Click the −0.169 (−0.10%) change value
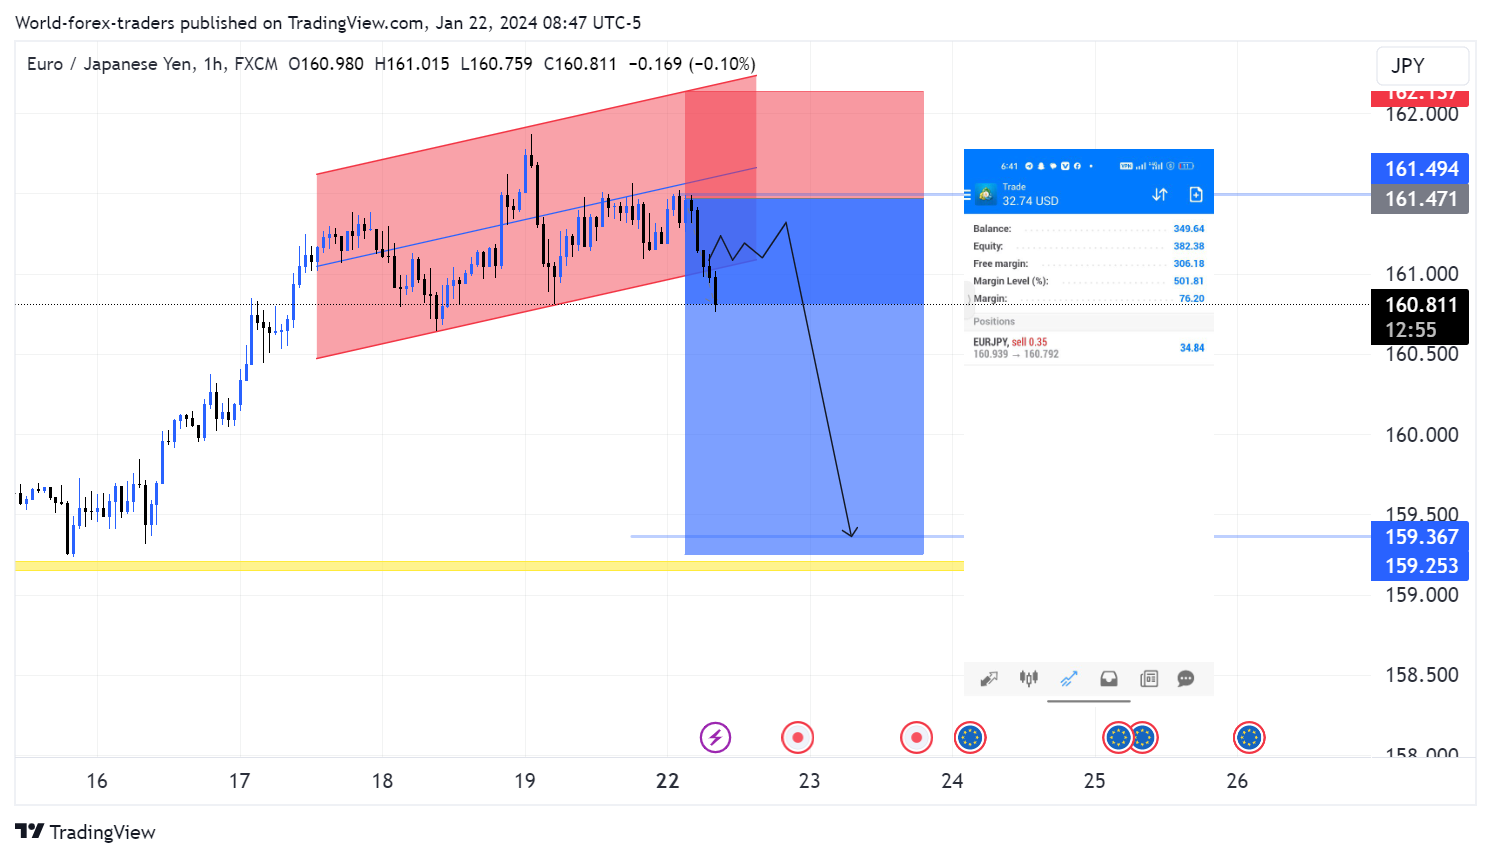1491x858 pixels. pos(692,64)
